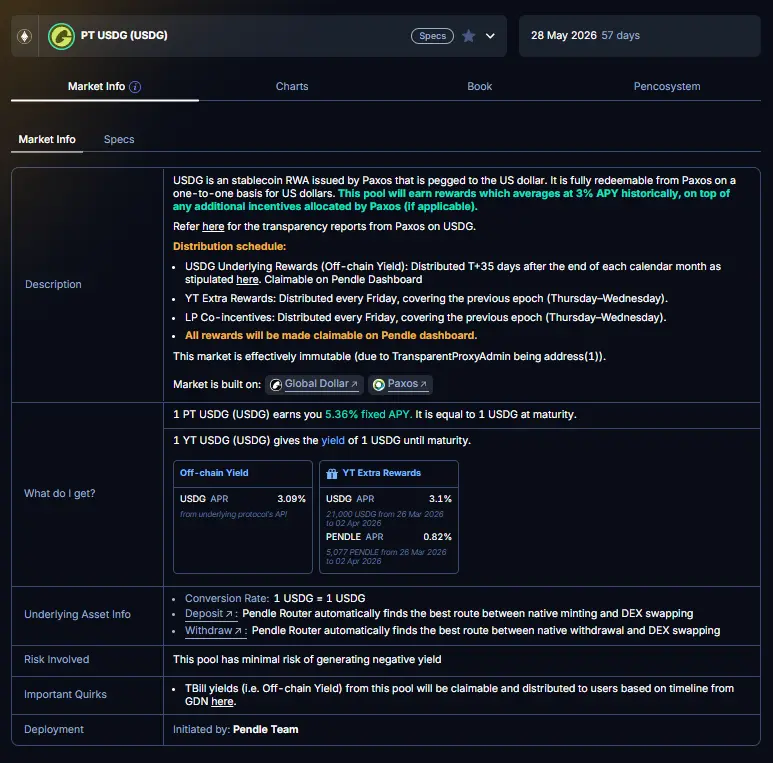Click the 'Distribution schedule:' heading

(x=229, y=246)
